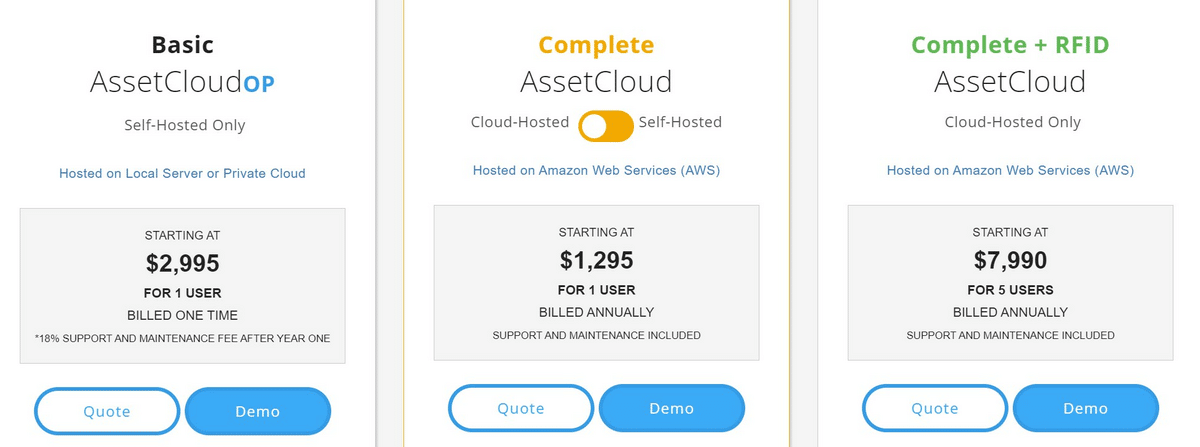Viewport: 1200px width, 447px height.
Task: Click the Cloud-Hosted label beside the switch
Action: pos(519,122)
